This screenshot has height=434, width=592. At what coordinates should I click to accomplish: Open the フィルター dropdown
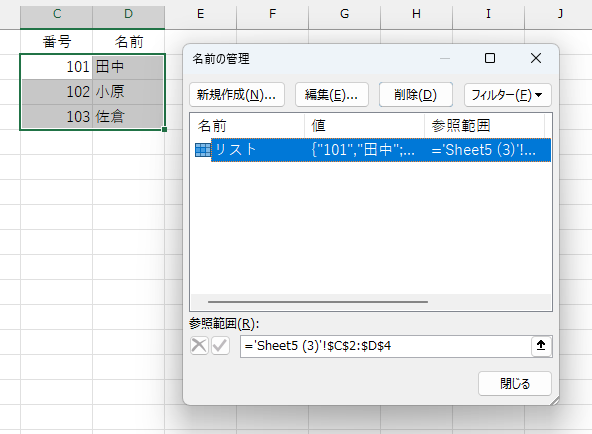[507, 95]
